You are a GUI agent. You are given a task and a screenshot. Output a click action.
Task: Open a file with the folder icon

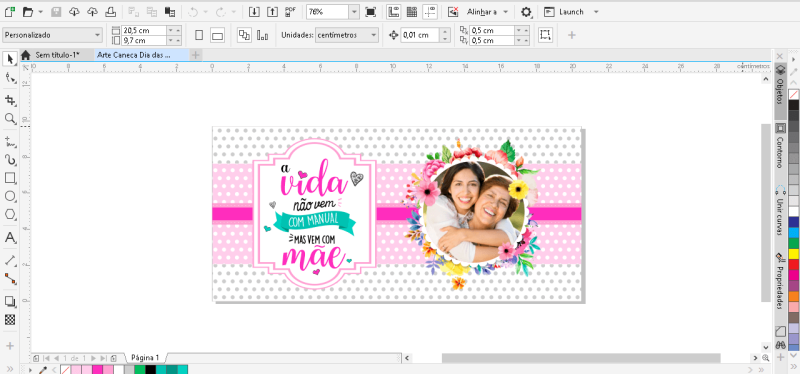(28, 11)
